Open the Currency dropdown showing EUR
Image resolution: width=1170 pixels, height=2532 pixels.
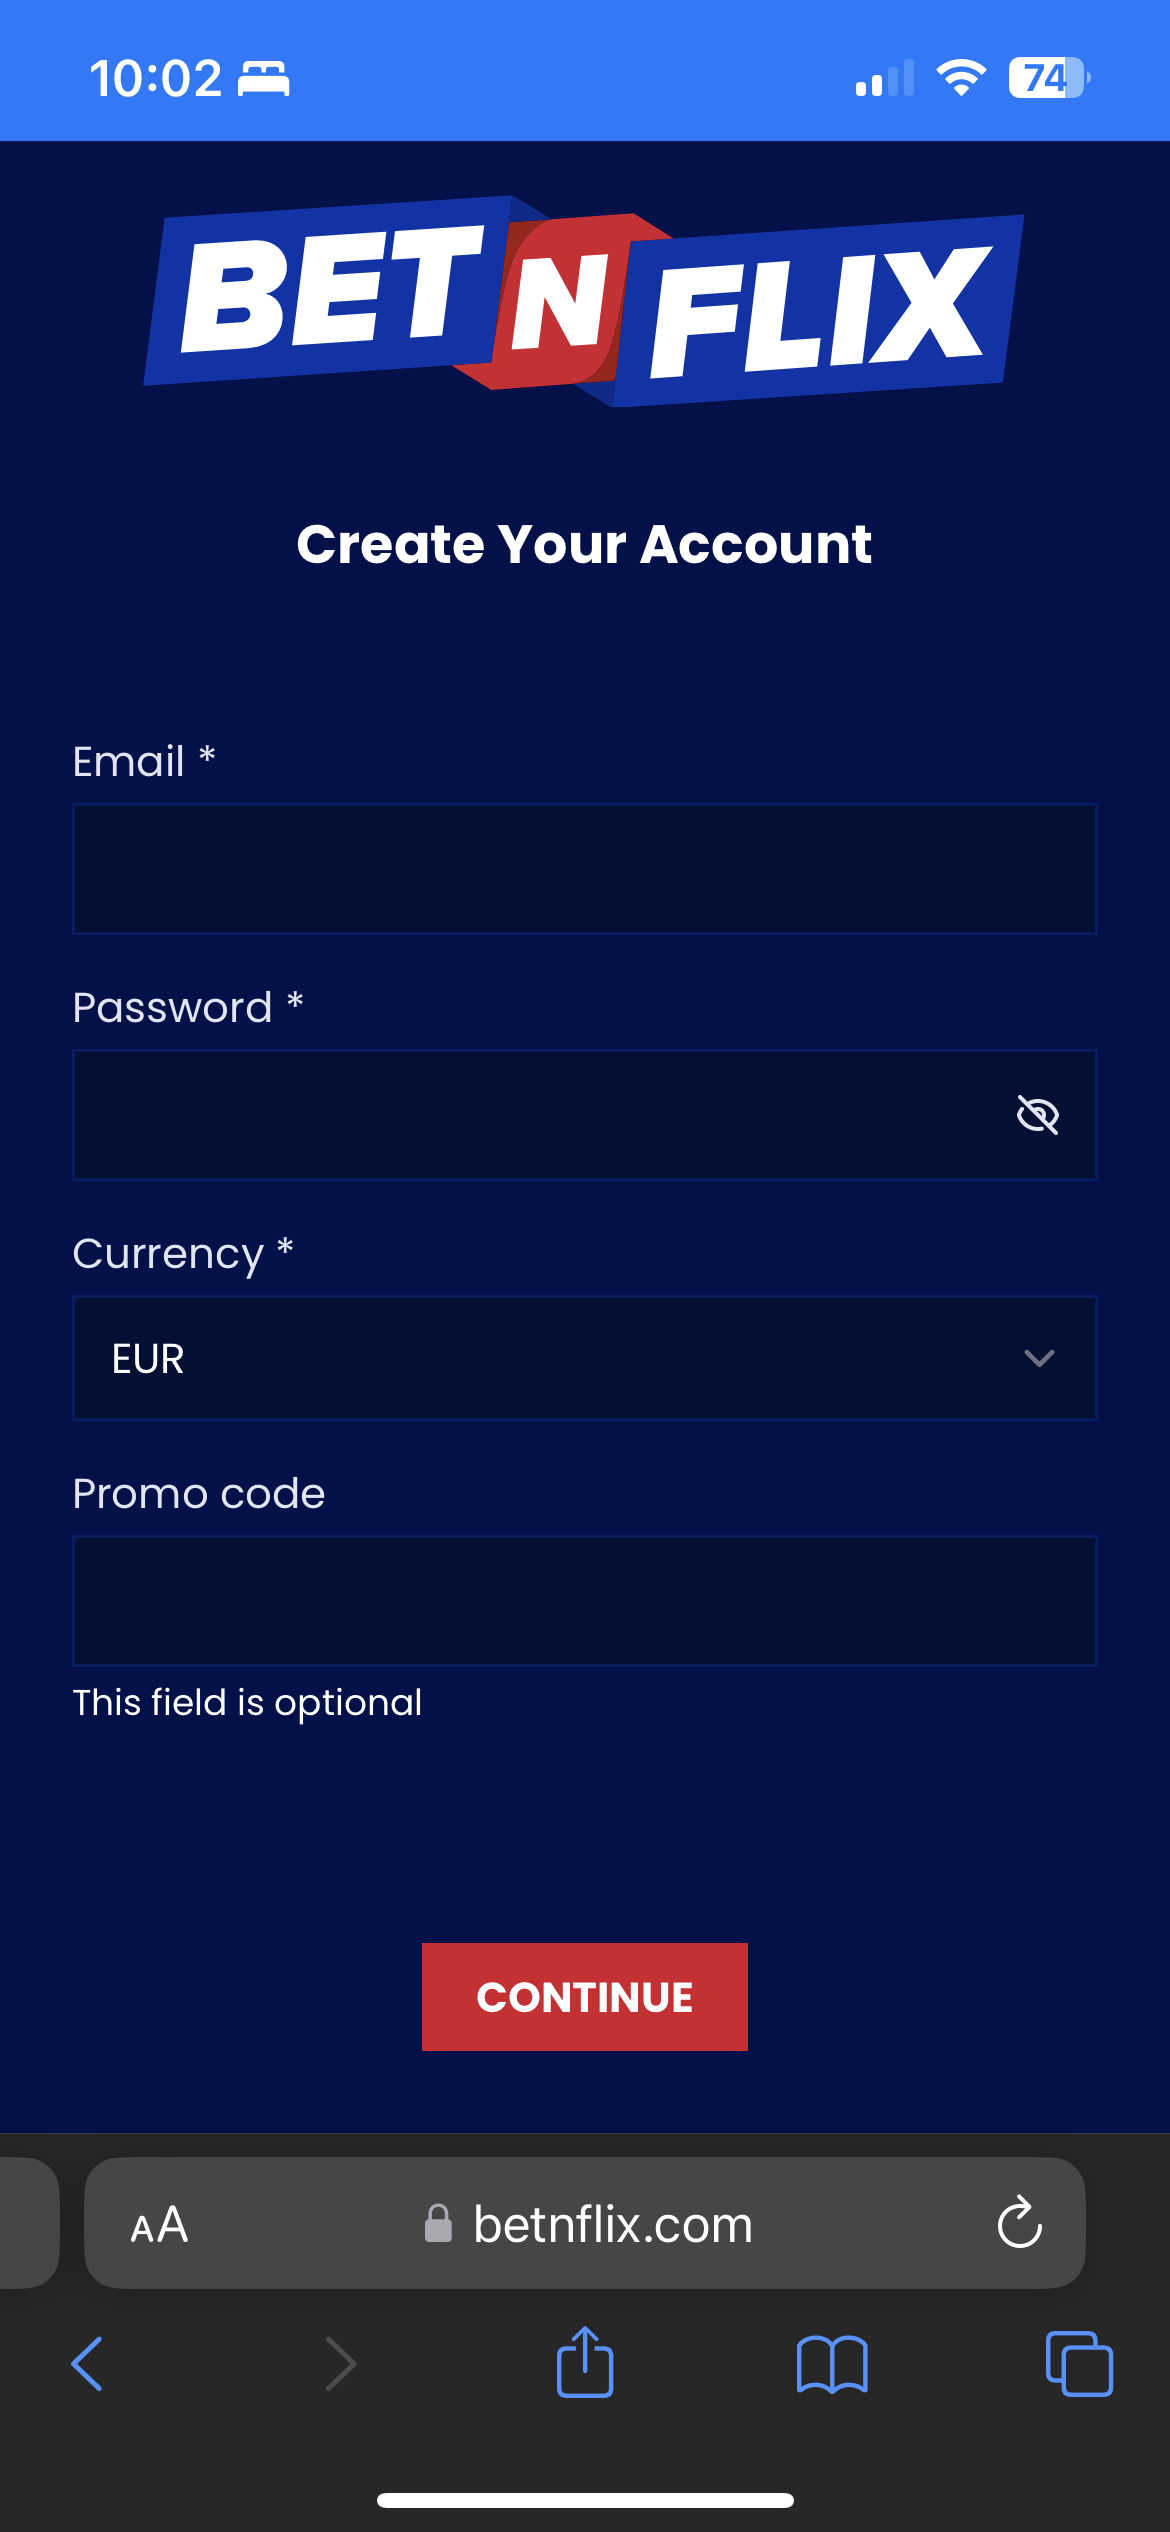560,1358
